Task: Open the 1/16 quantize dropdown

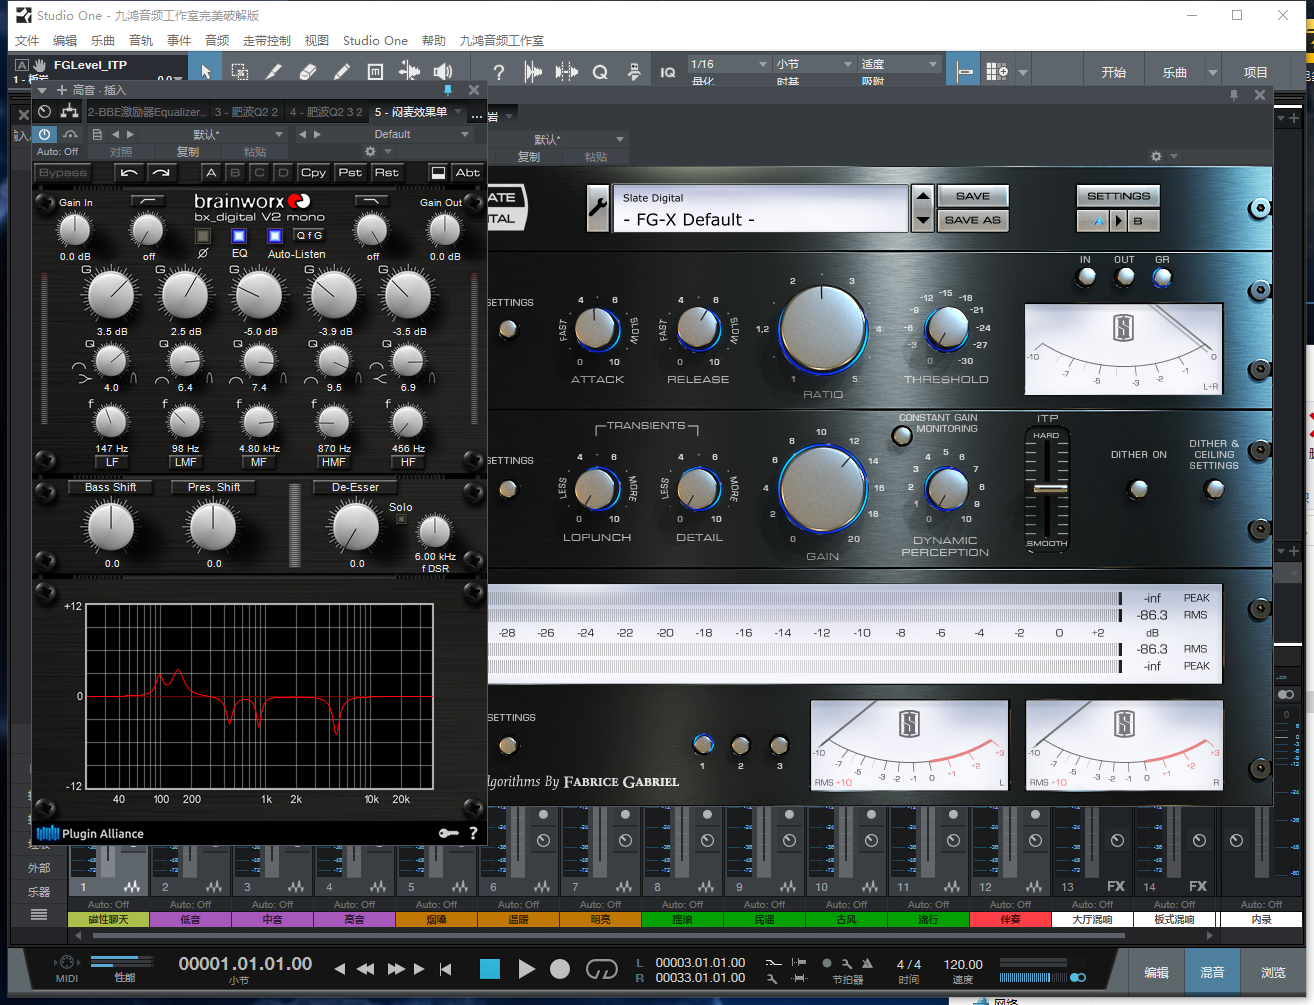Action: [x=728, y=64]
